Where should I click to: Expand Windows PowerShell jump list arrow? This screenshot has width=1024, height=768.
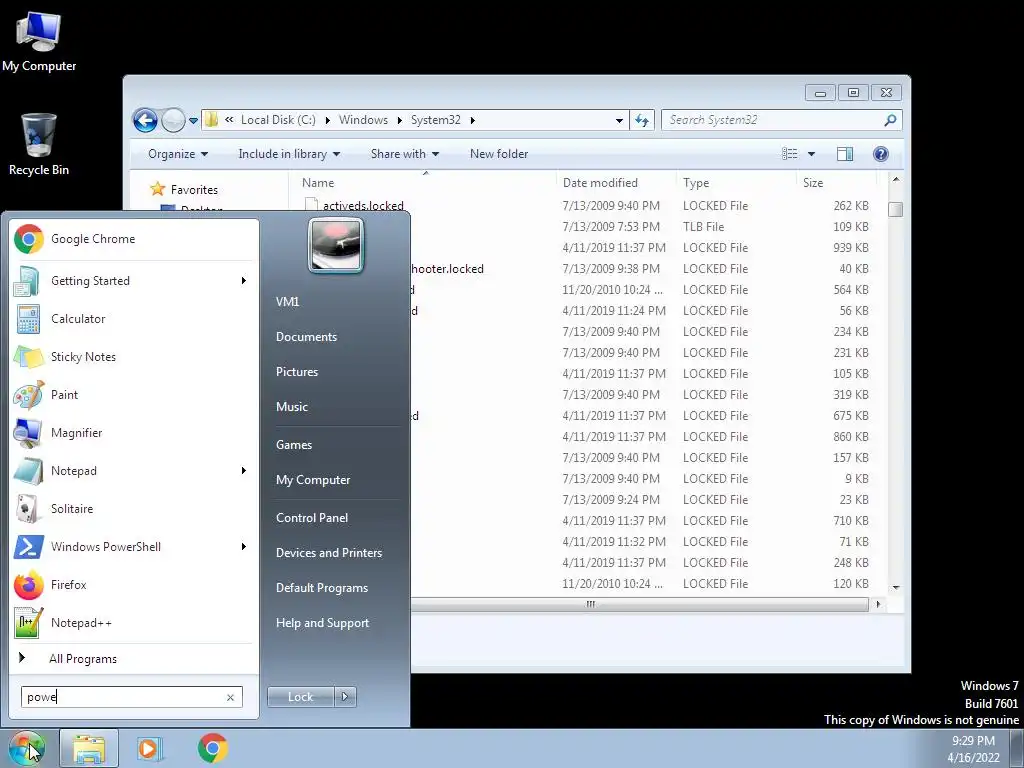point(244,547)
